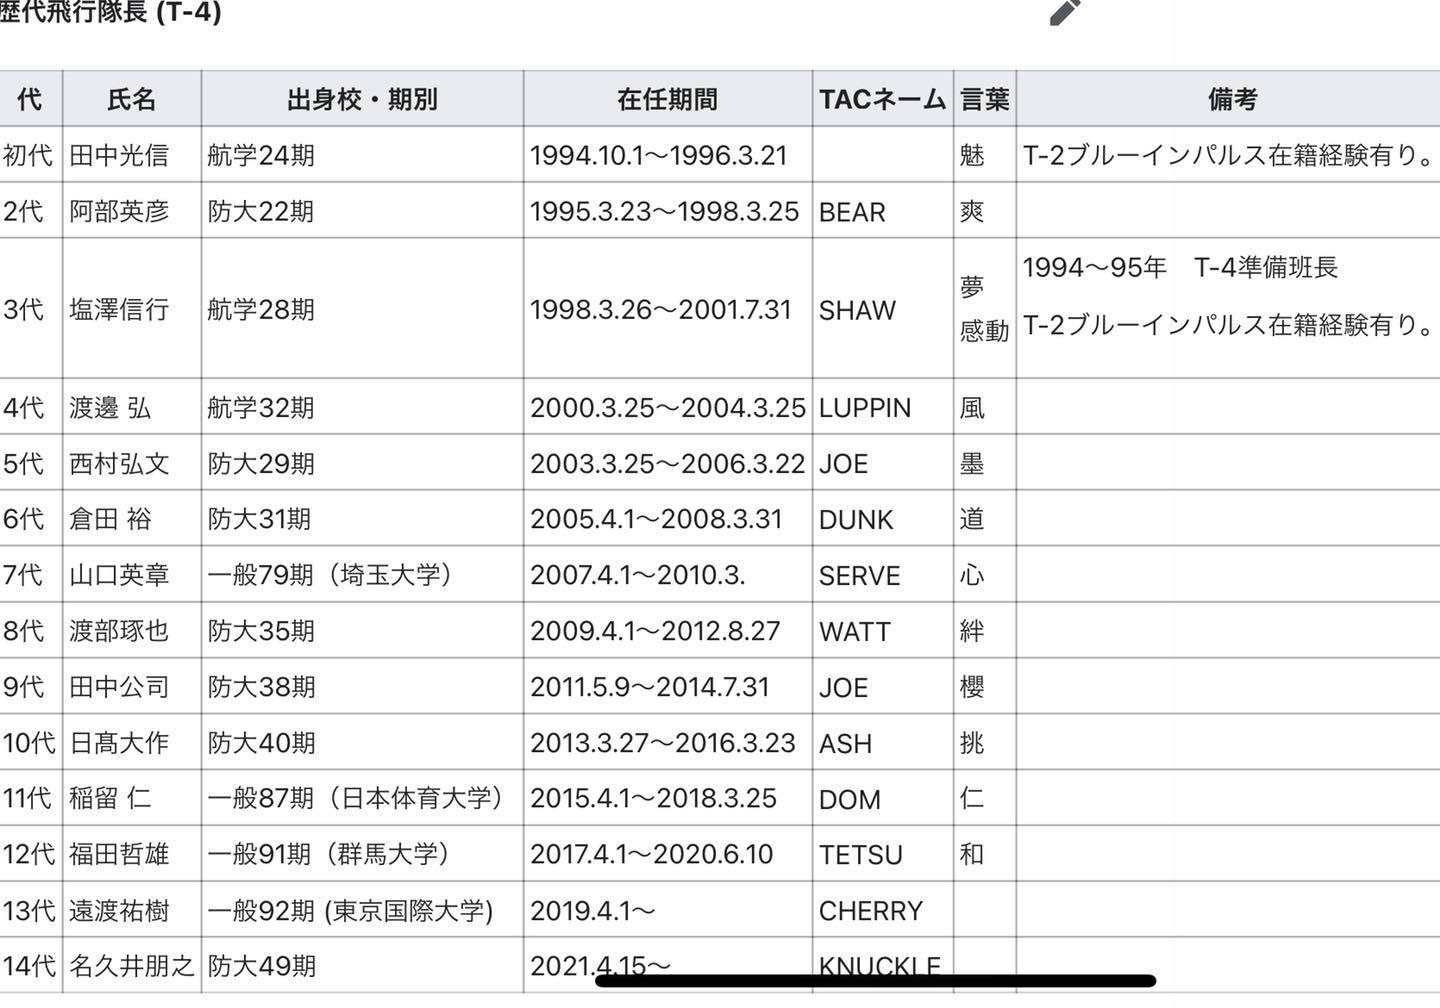The image size is (1440, 1008).
Task: Tap the pencil edit icon
Action: 1066,12
